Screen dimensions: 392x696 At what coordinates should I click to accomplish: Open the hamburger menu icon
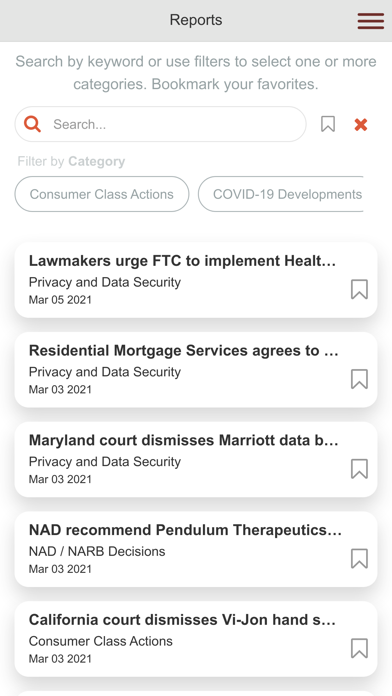pos(370,21)
